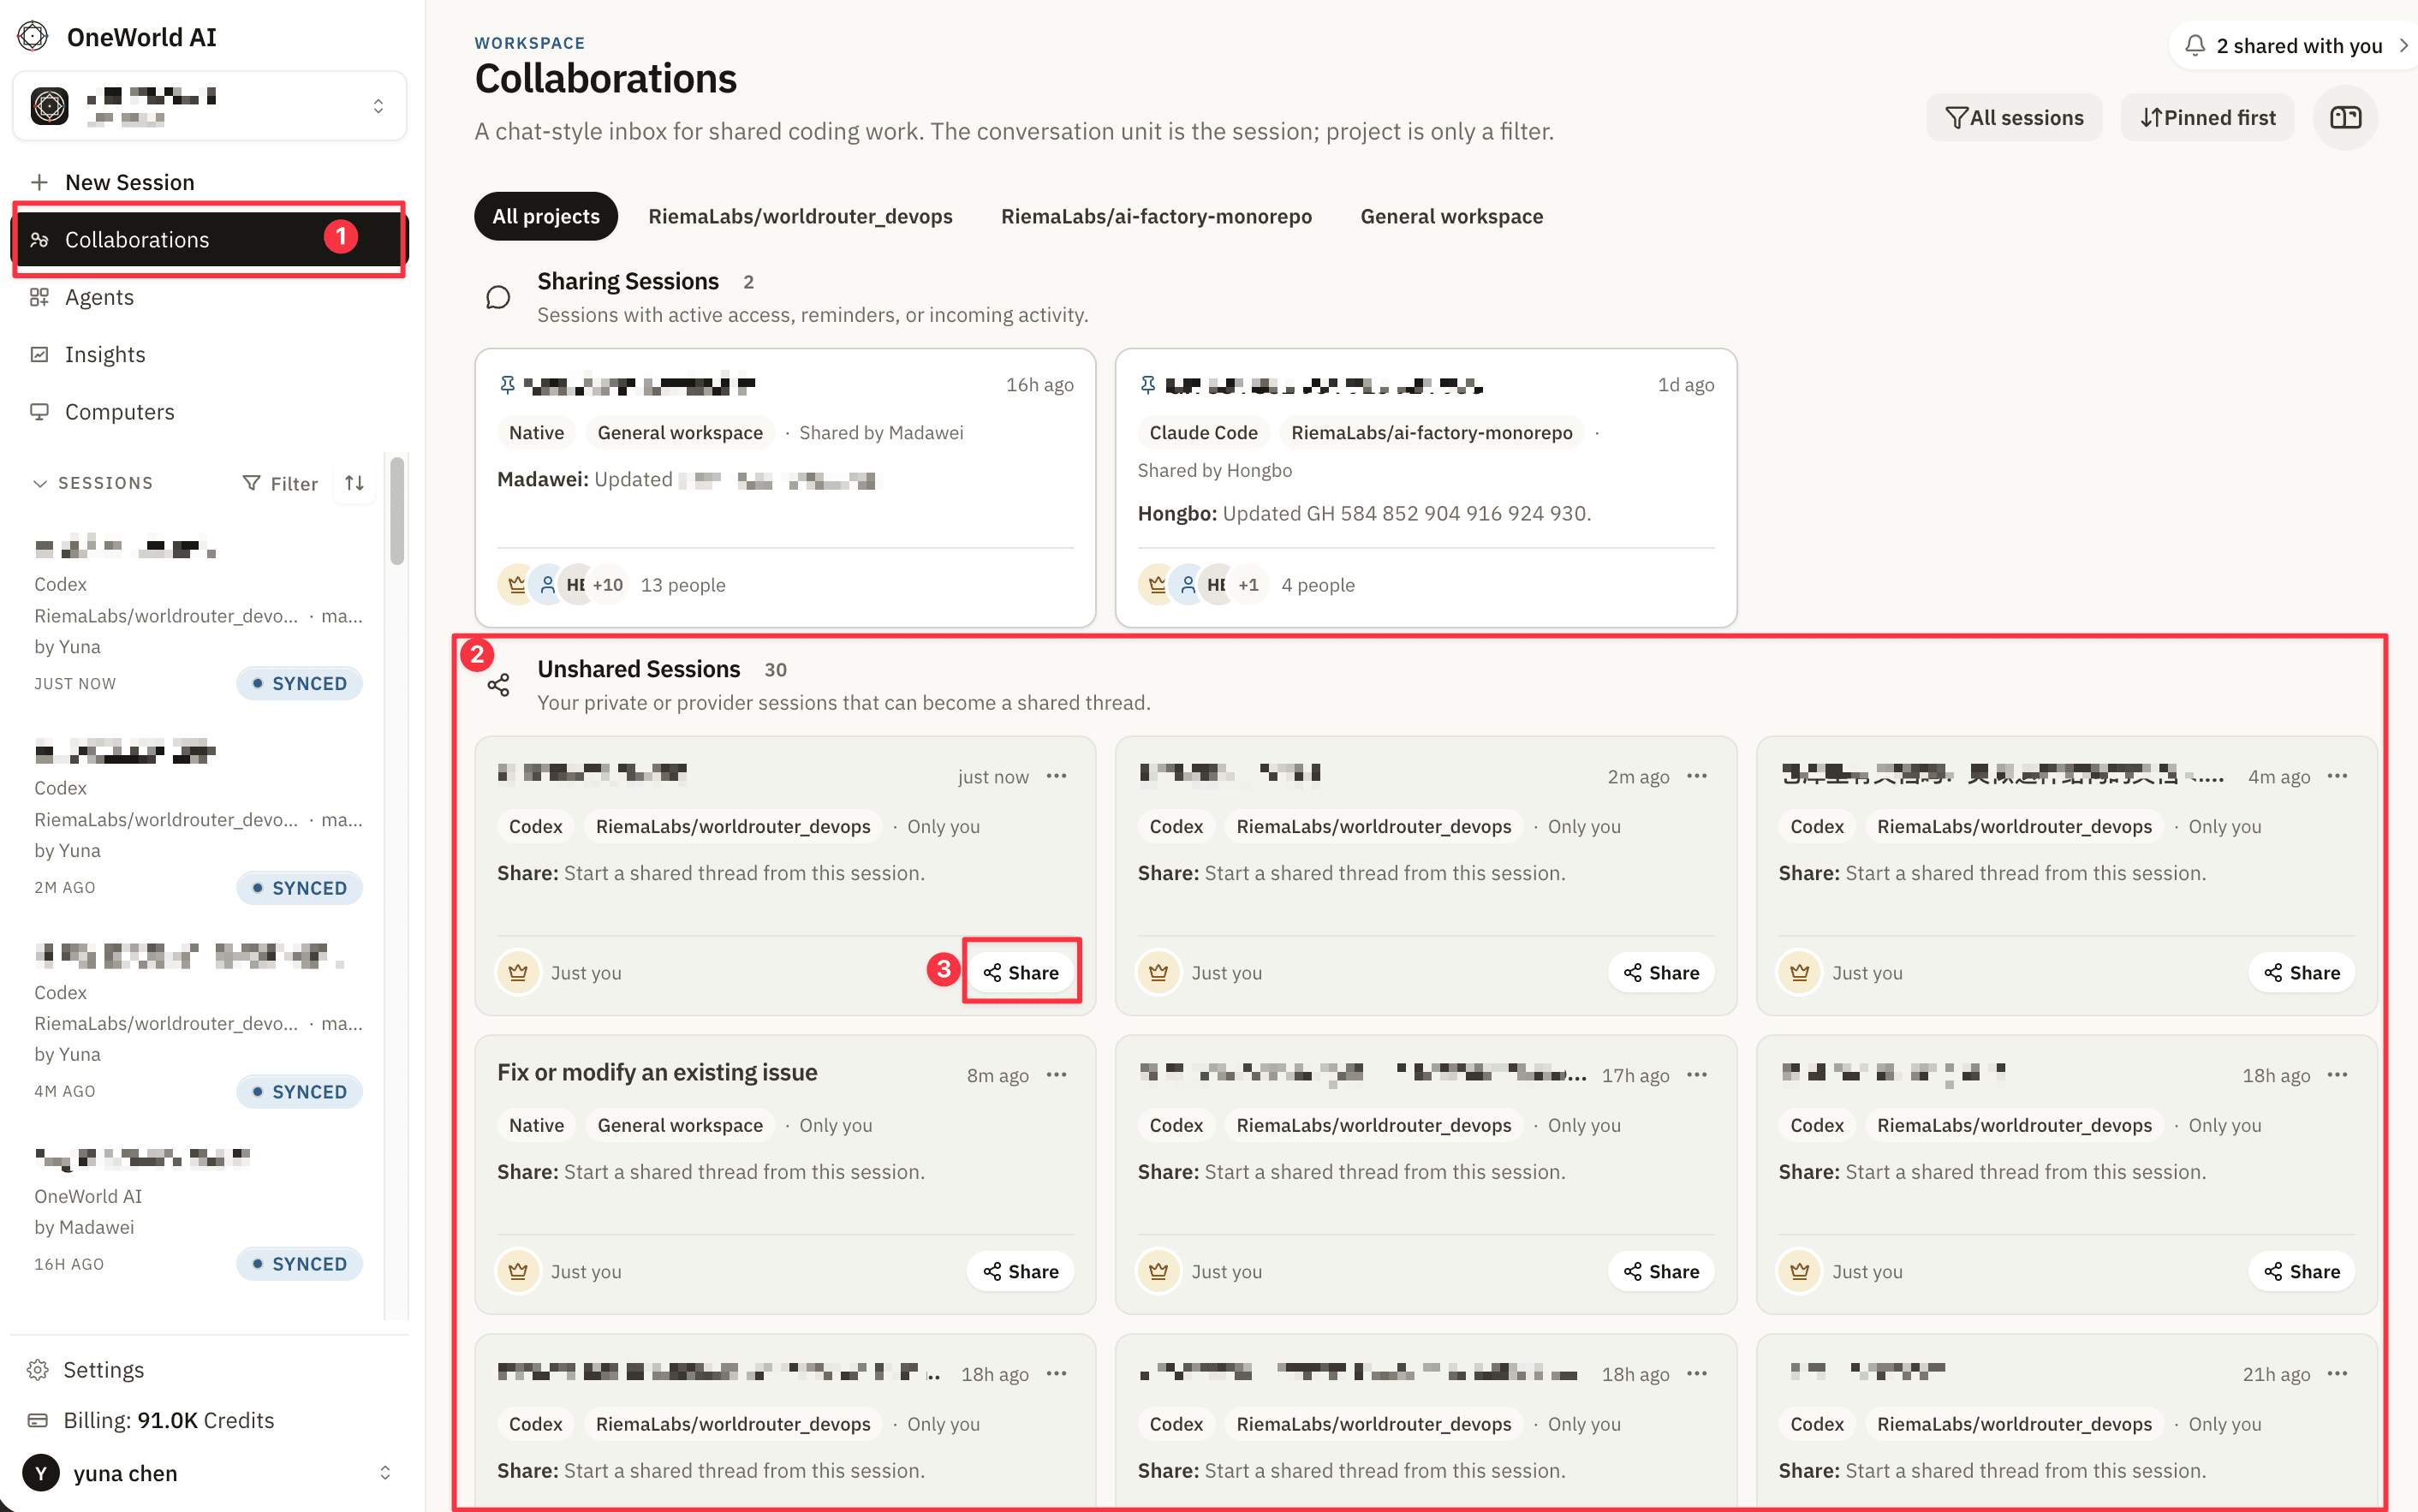Filter by RiemaLabs/ai-factory-monorepo tab
This screenshot has height=1512, width=2418.
click(x=1156, y=216)
